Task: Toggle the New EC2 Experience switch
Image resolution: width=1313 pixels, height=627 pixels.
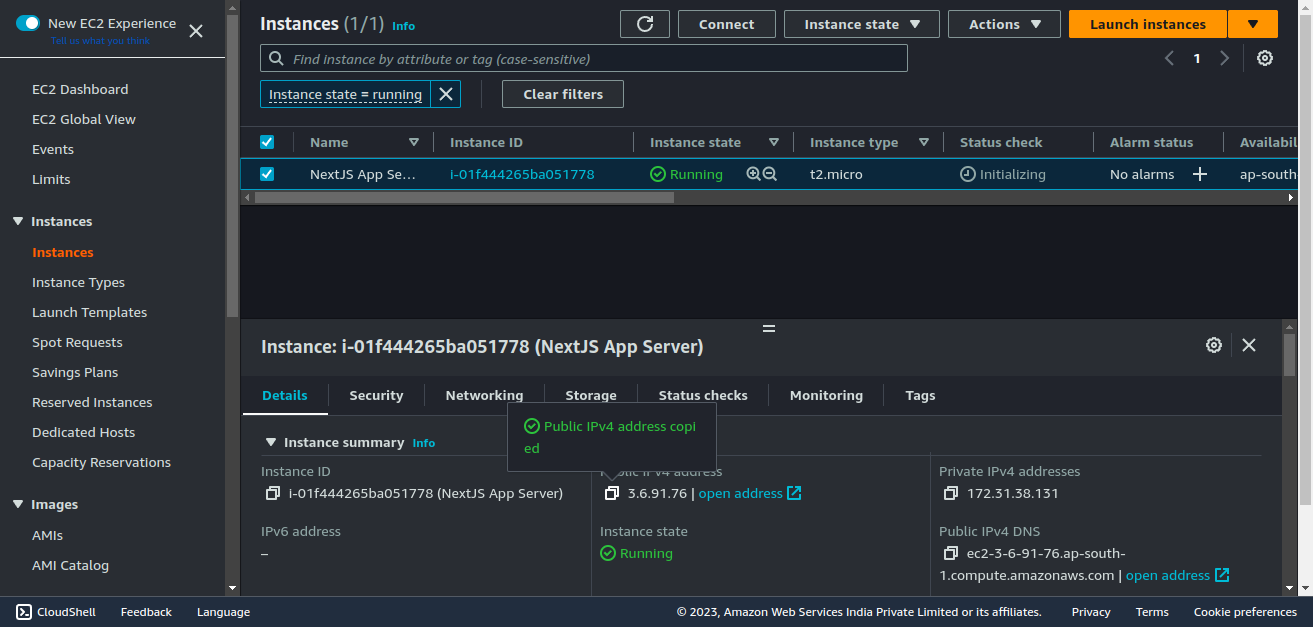Action: click(27, 23)
